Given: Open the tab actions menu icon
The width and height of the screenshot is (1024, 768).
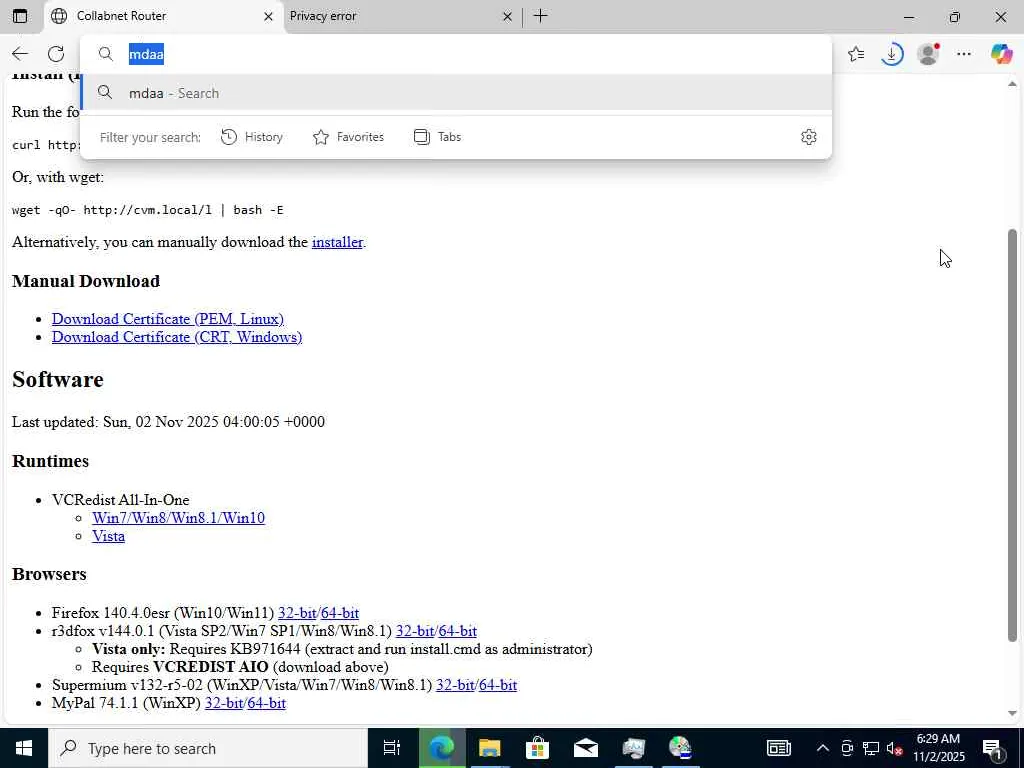Looking at the screenshot, I should (x=20, y=16).
